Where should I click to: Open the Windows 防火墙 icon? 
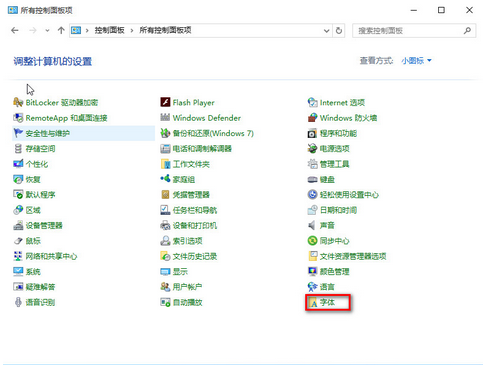pyautogui.click(x=312, y=118)
